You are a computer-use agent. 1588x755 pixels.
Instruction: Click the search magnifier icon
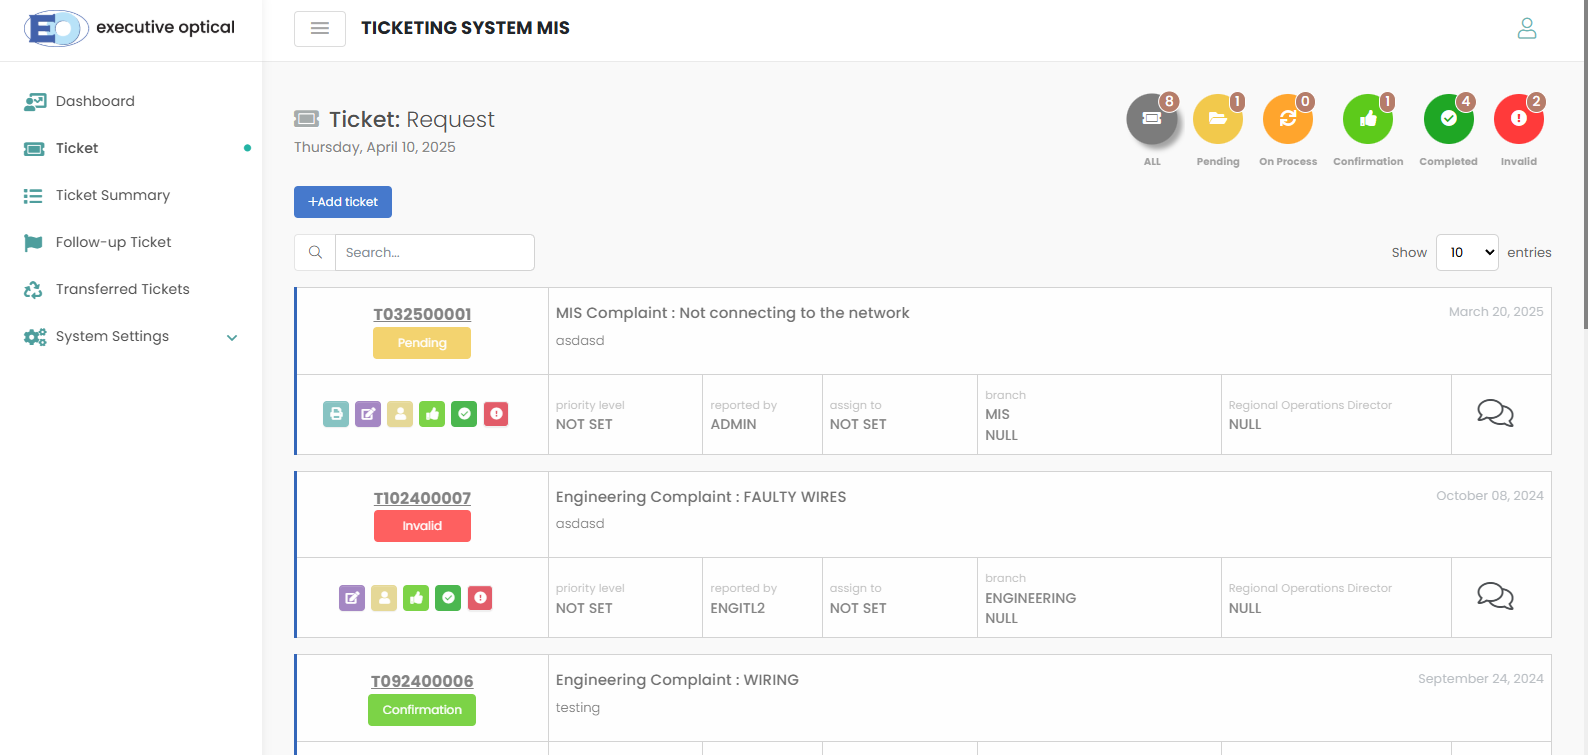(x=315, y=252)
